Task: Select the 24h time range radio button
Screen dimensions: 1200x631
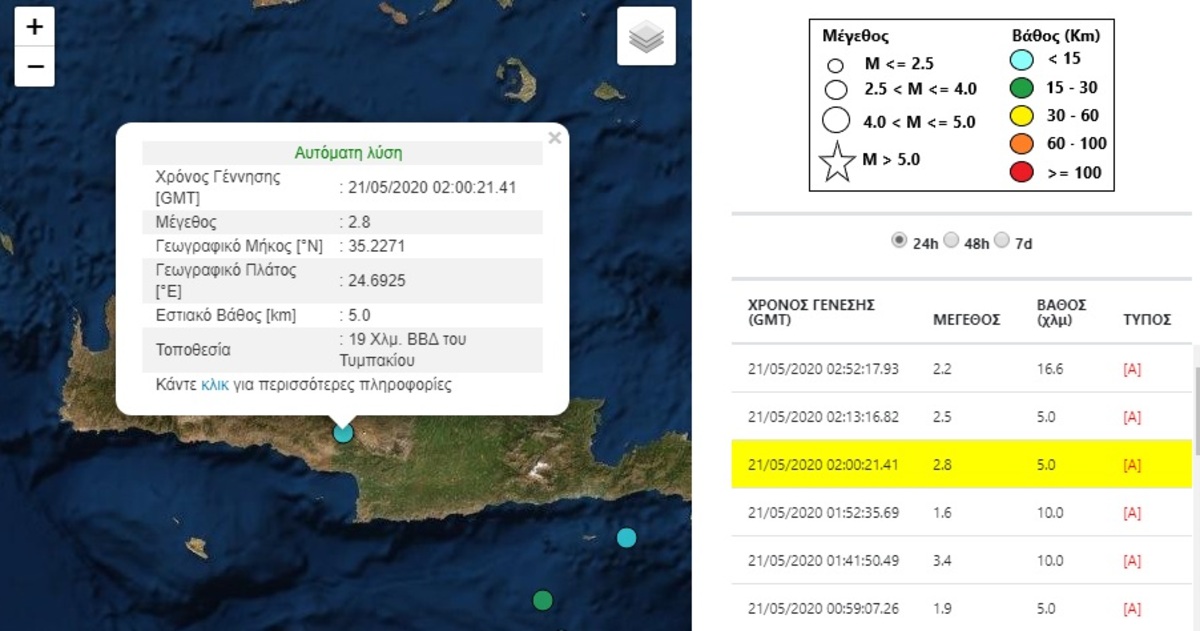Action: 898,241
